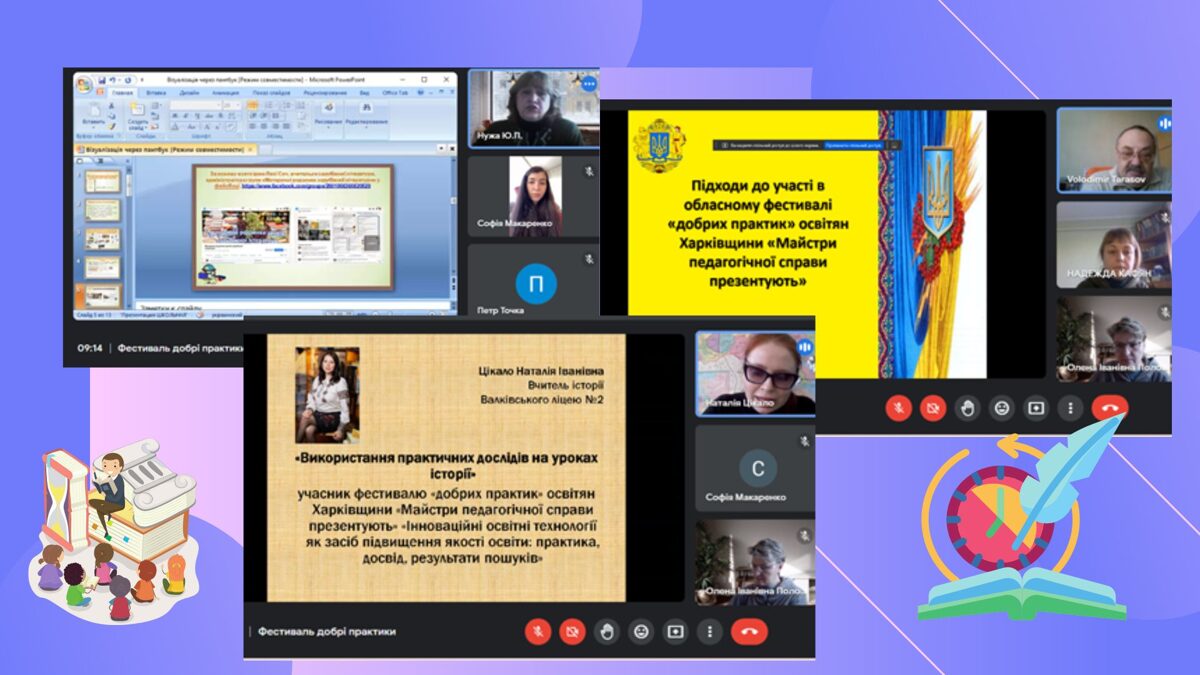
Task: Switch to the Главная ribbon tab
Action: pos(122,93)
